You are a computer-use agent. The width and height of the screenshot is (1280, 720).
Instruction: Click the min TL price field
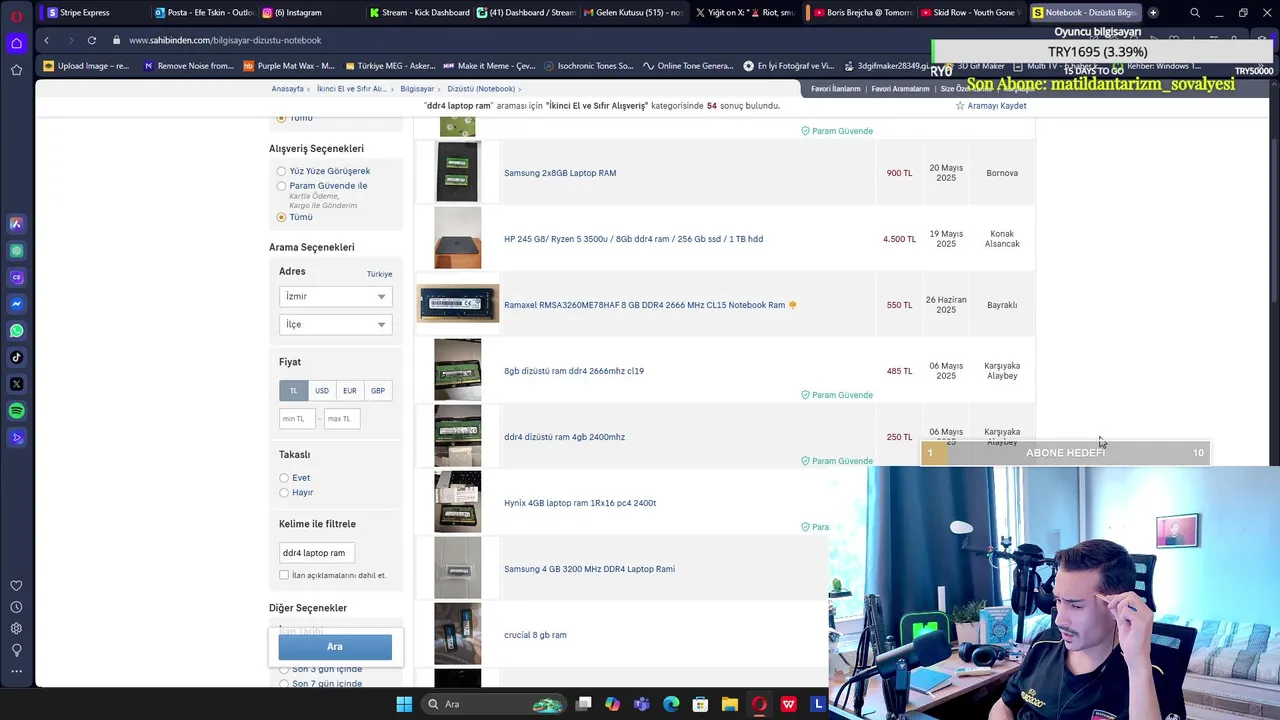click(x=297, y=419)
